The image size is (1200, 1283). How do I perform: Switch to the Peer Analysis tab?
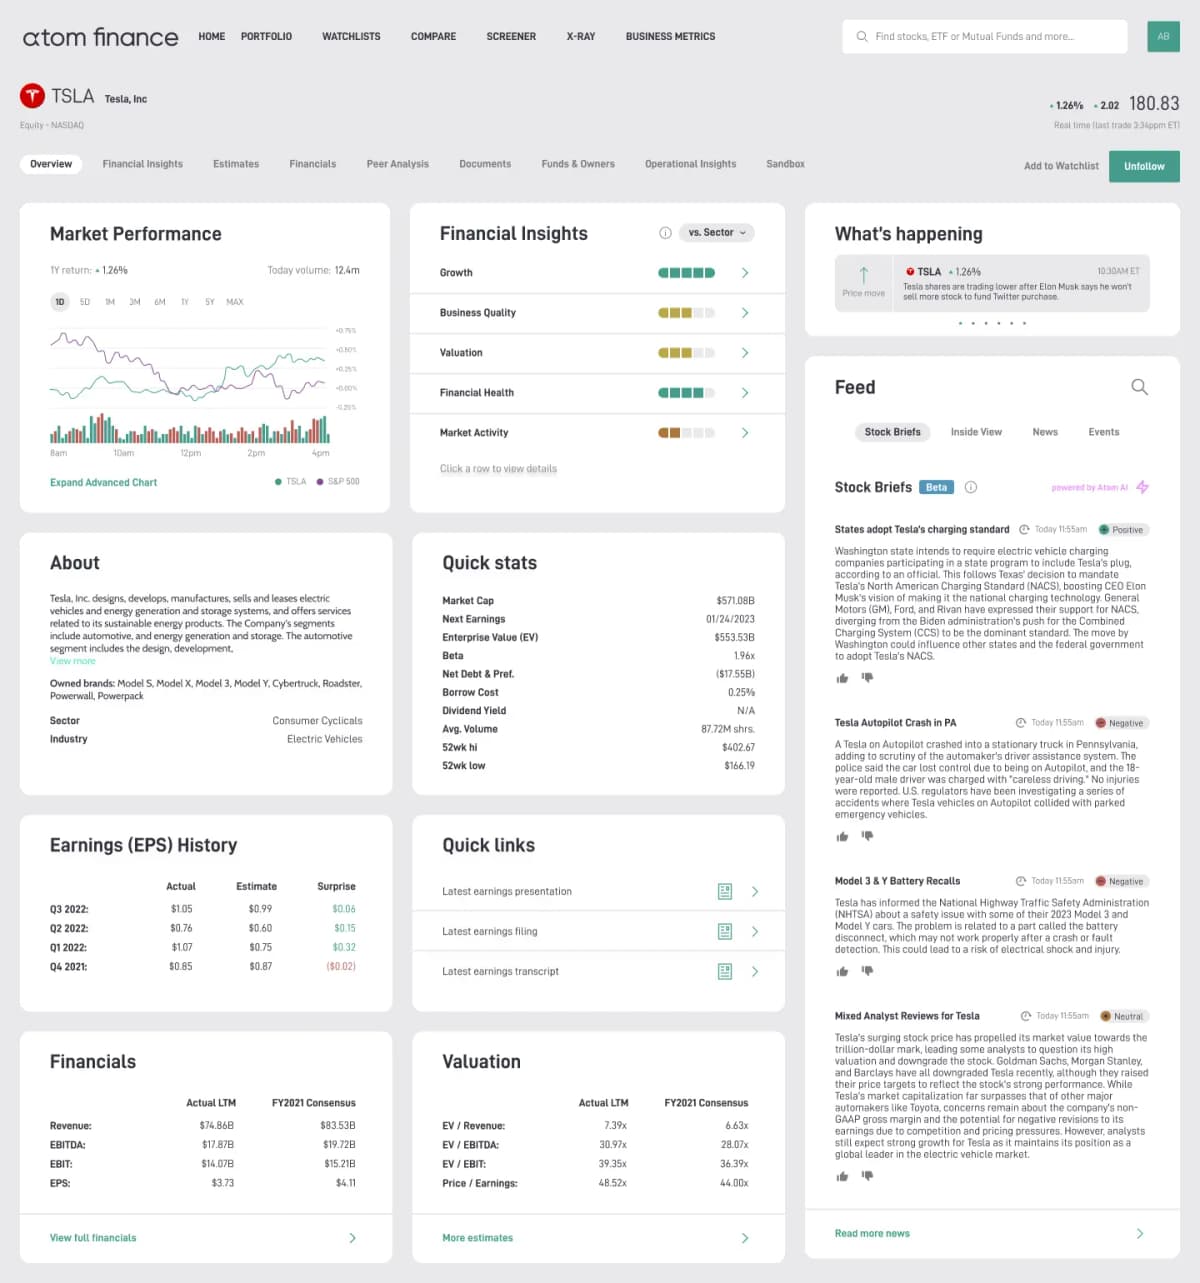(x=398, y=164)
